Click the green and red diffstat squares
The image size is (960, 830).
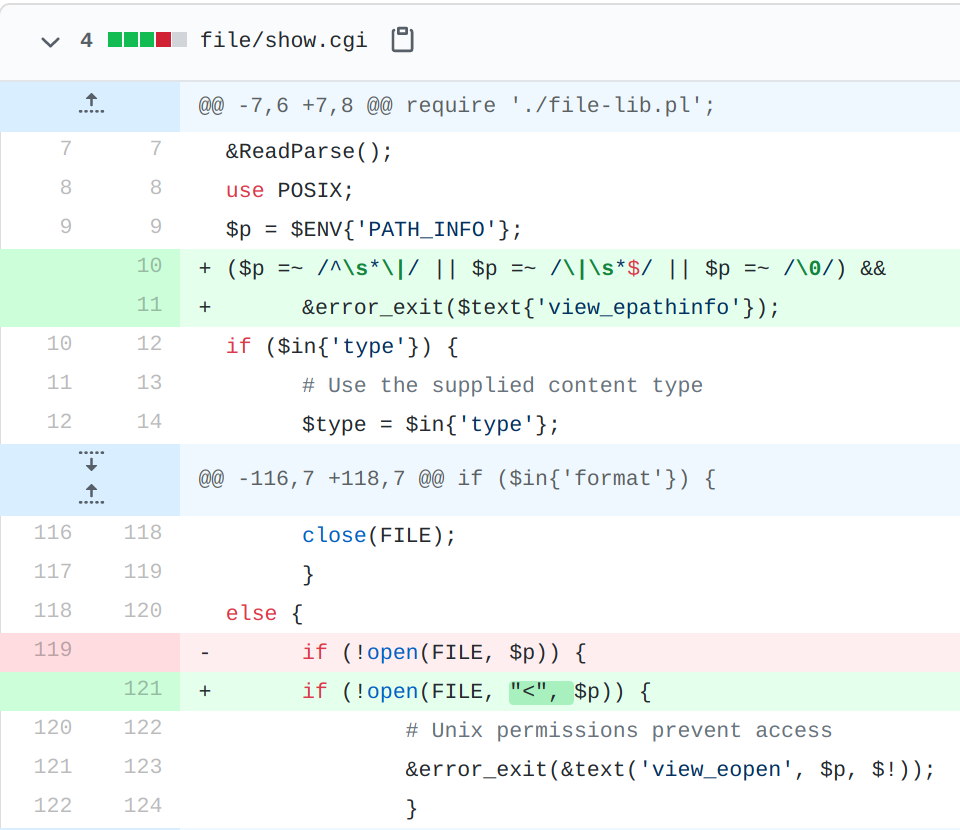click(147, 41)
